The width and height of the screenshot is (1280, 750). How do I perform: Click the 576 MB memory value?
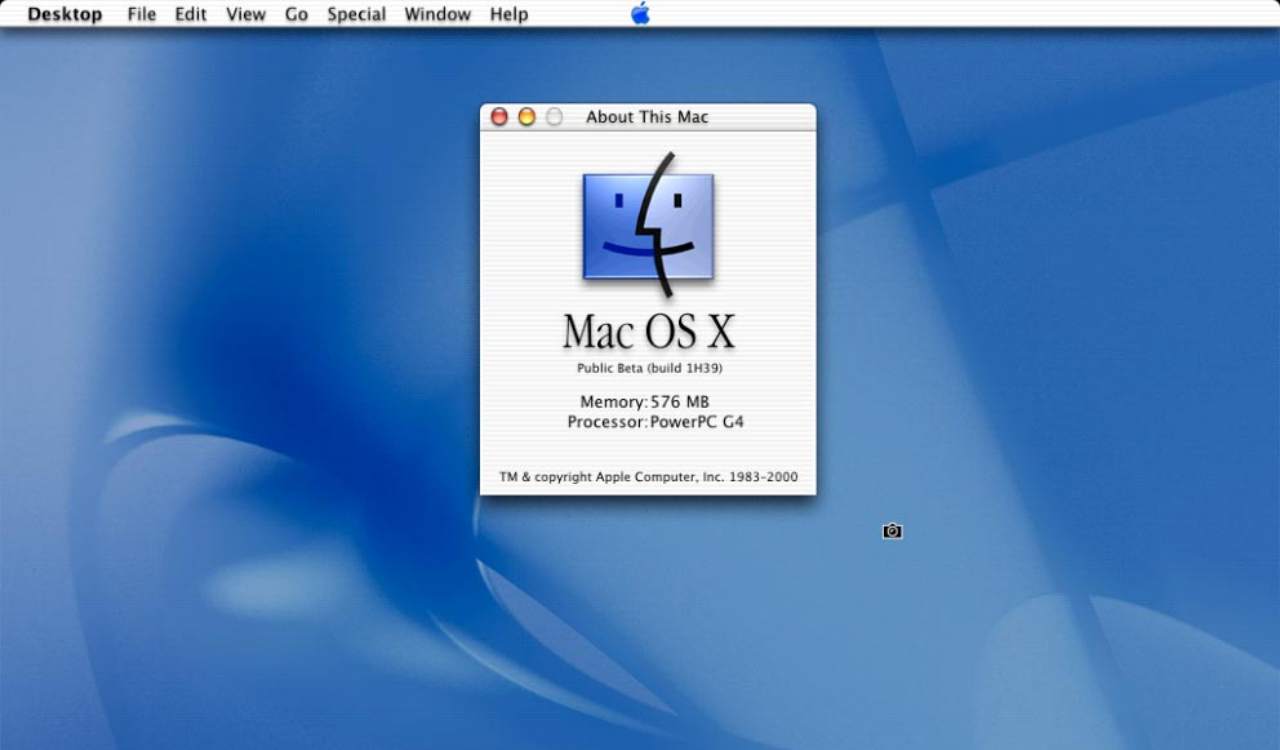pos(680,402)
